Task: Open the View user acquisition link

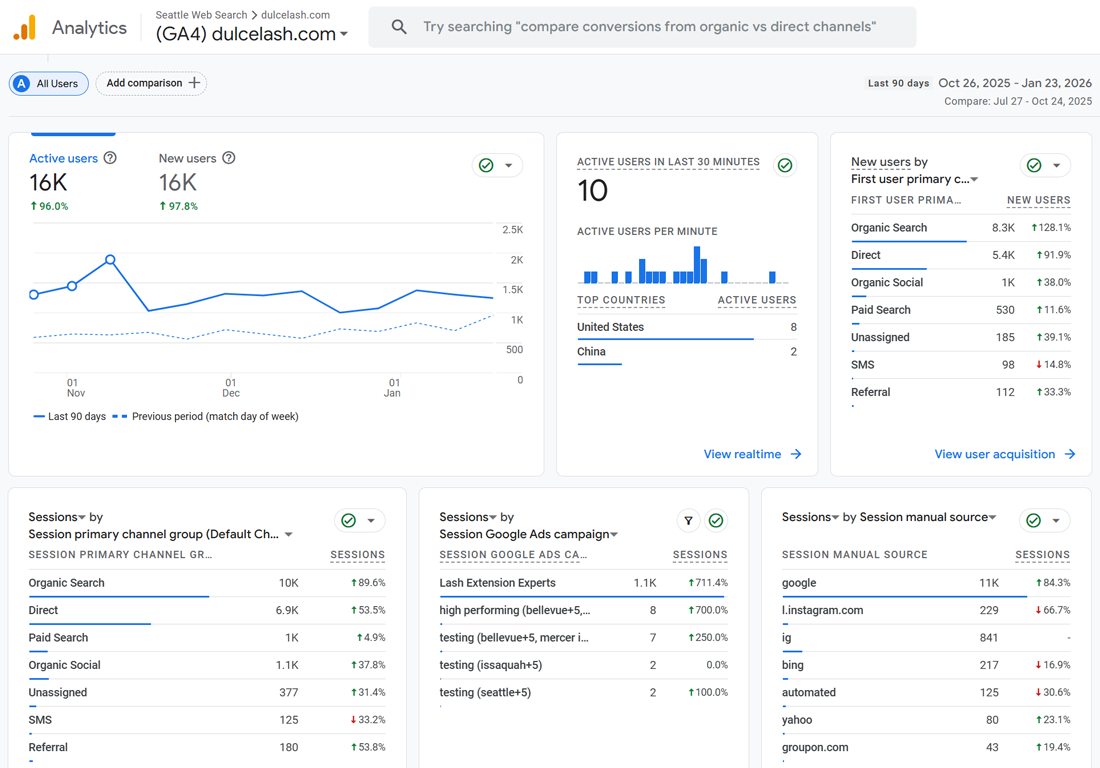Action: coord(1005,454)
